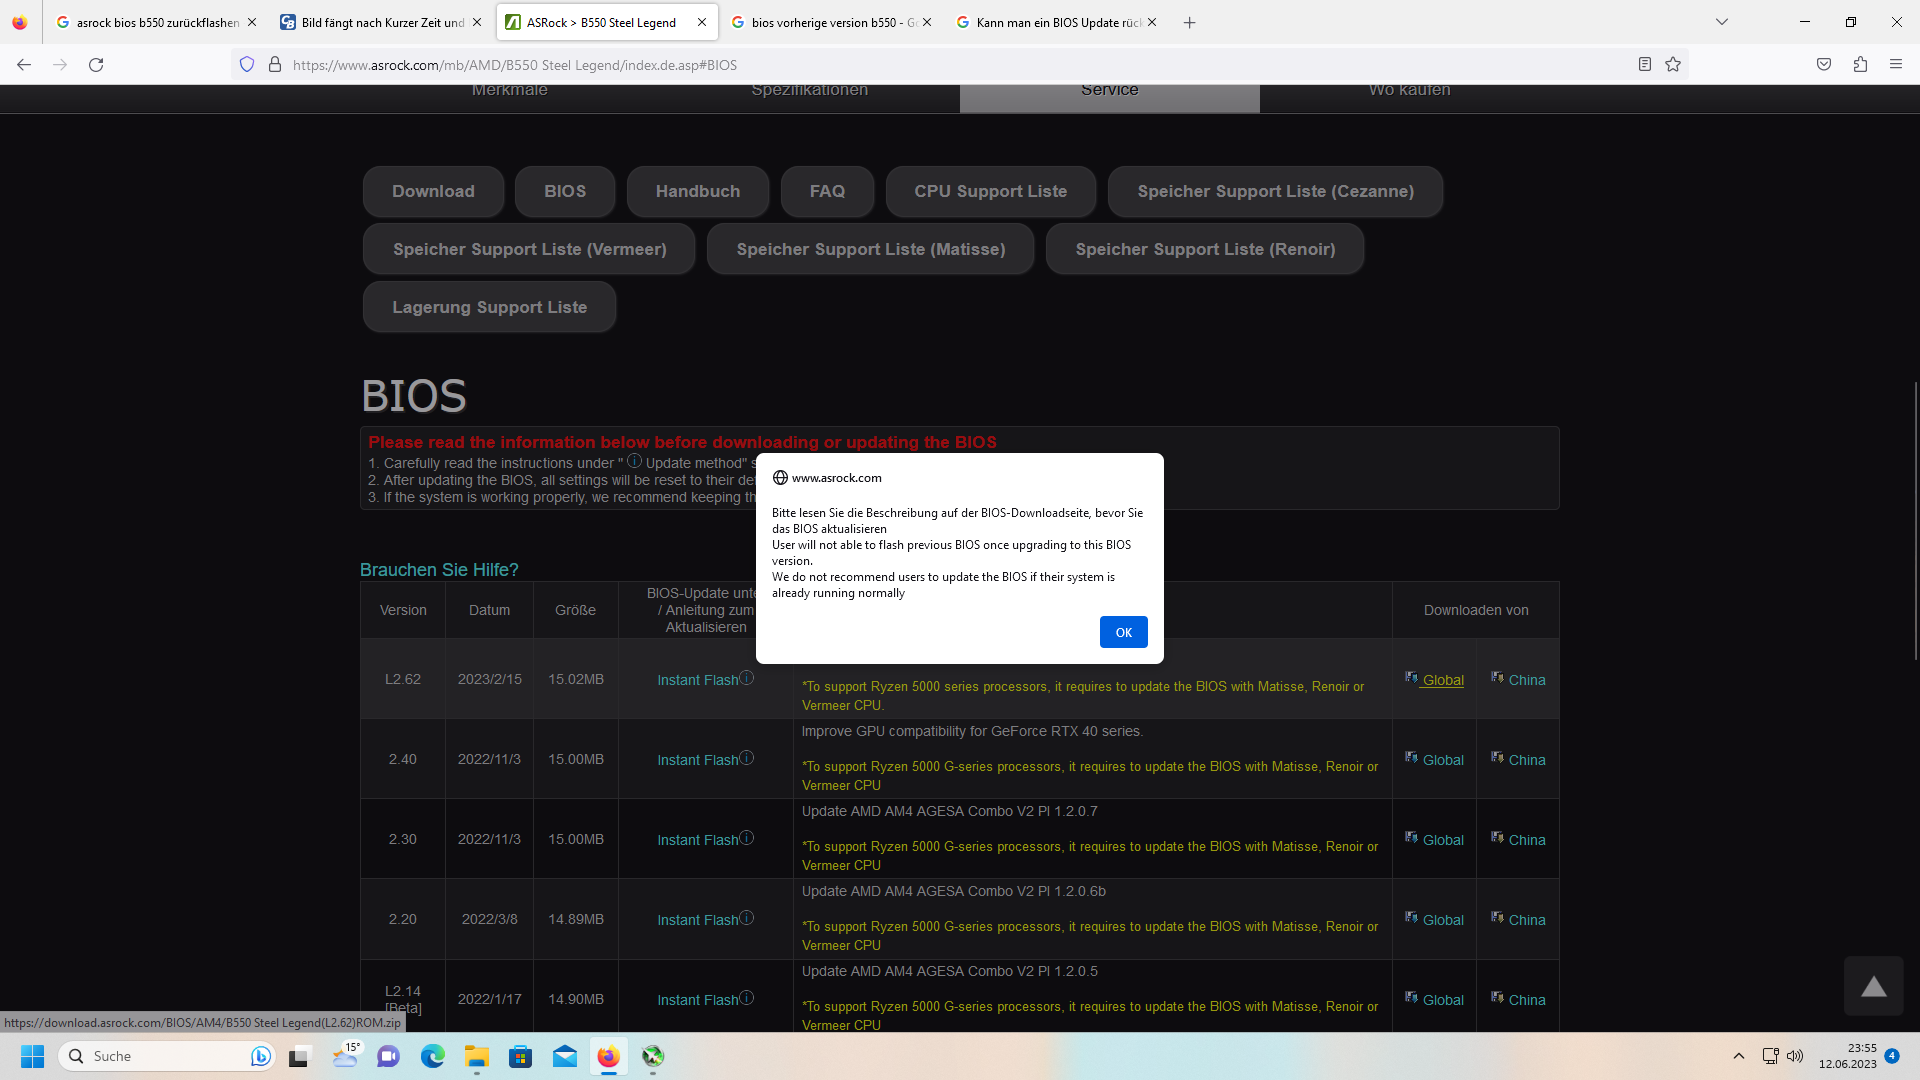Open Firefox application hamburger menu
Image resolution: width=1920 pixels, height=1080 pixels.
coord(1896,65)
